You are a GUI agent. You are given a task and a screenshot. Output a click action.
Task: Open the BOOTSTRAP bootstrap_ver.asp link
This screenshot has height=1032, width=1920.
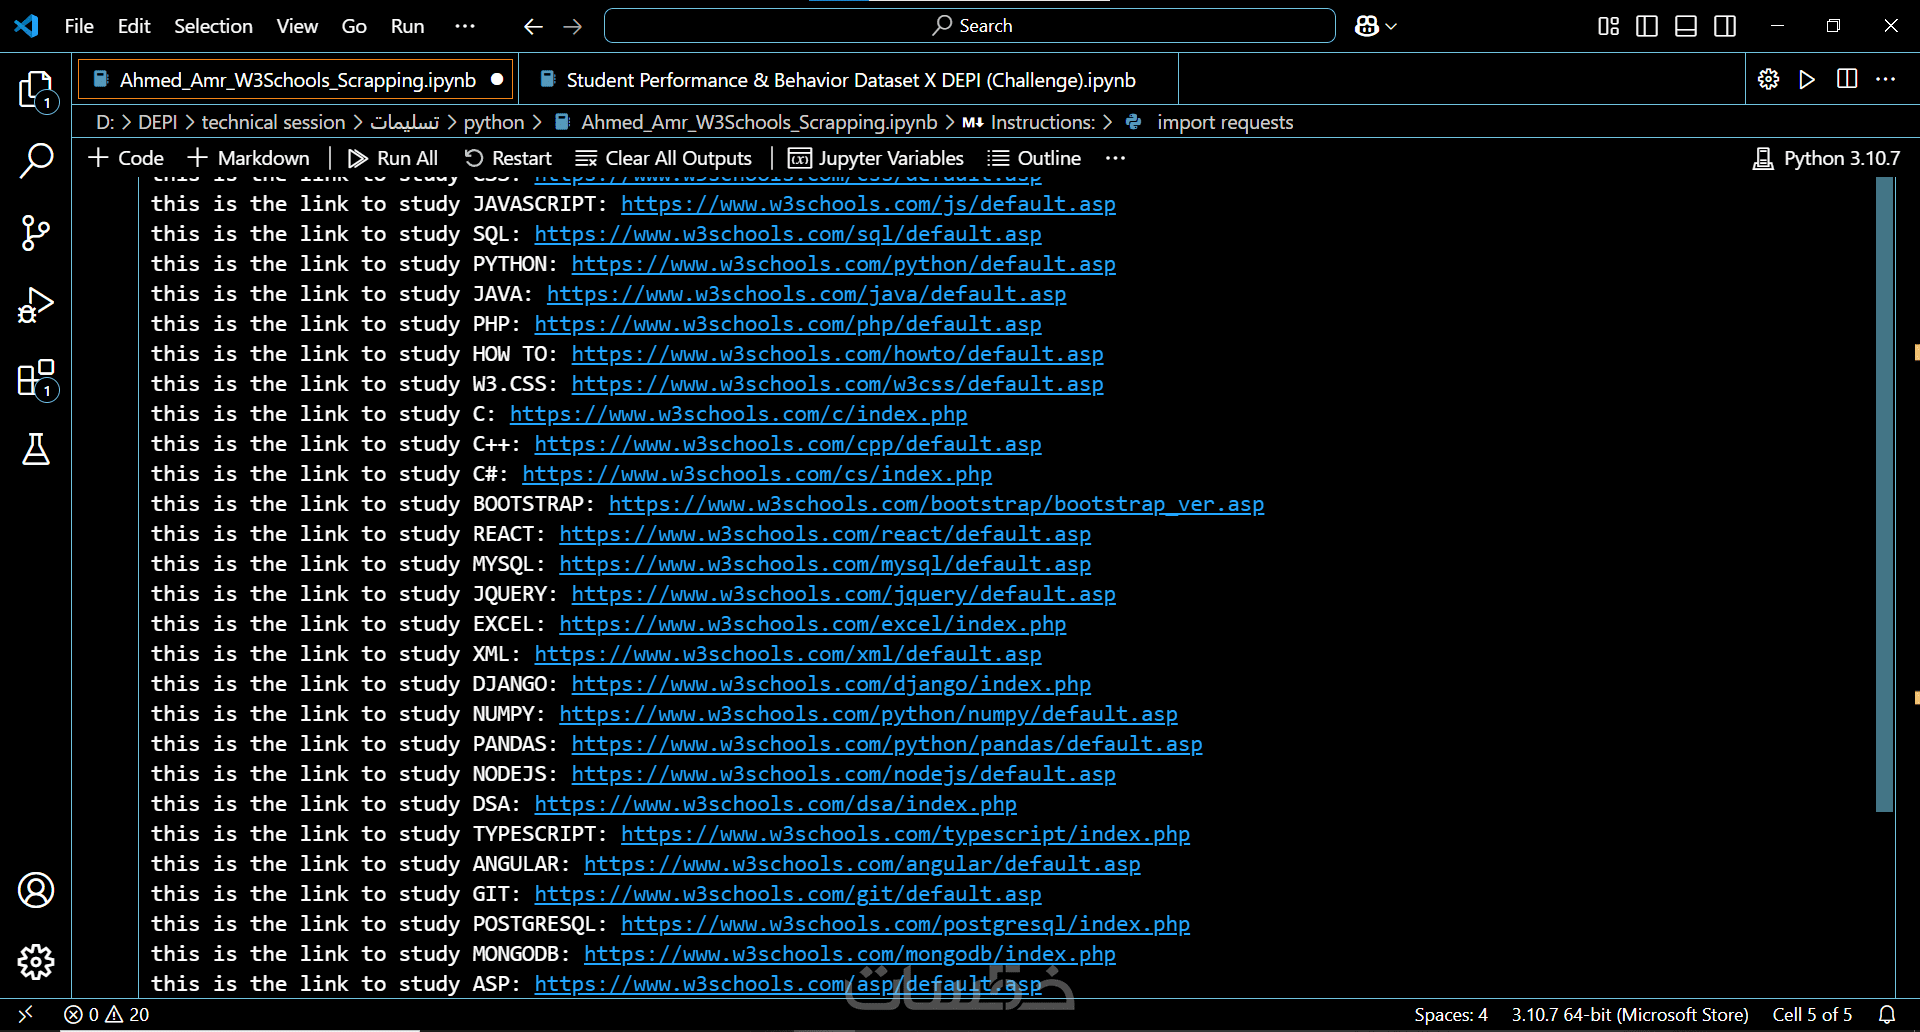coord(936,504)
